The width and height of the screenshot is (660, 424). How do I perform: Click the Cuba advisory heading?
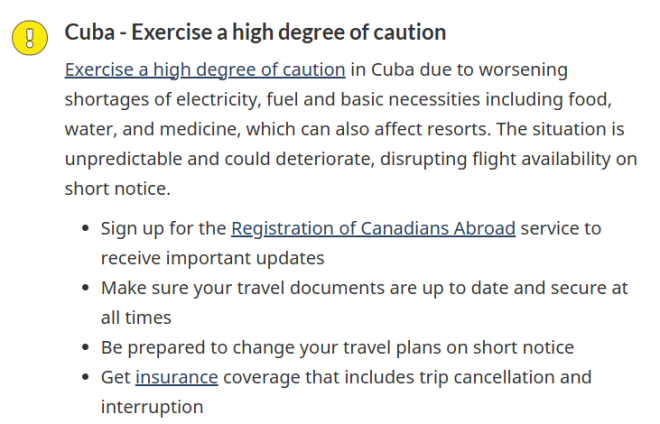(x=255, y=32)
